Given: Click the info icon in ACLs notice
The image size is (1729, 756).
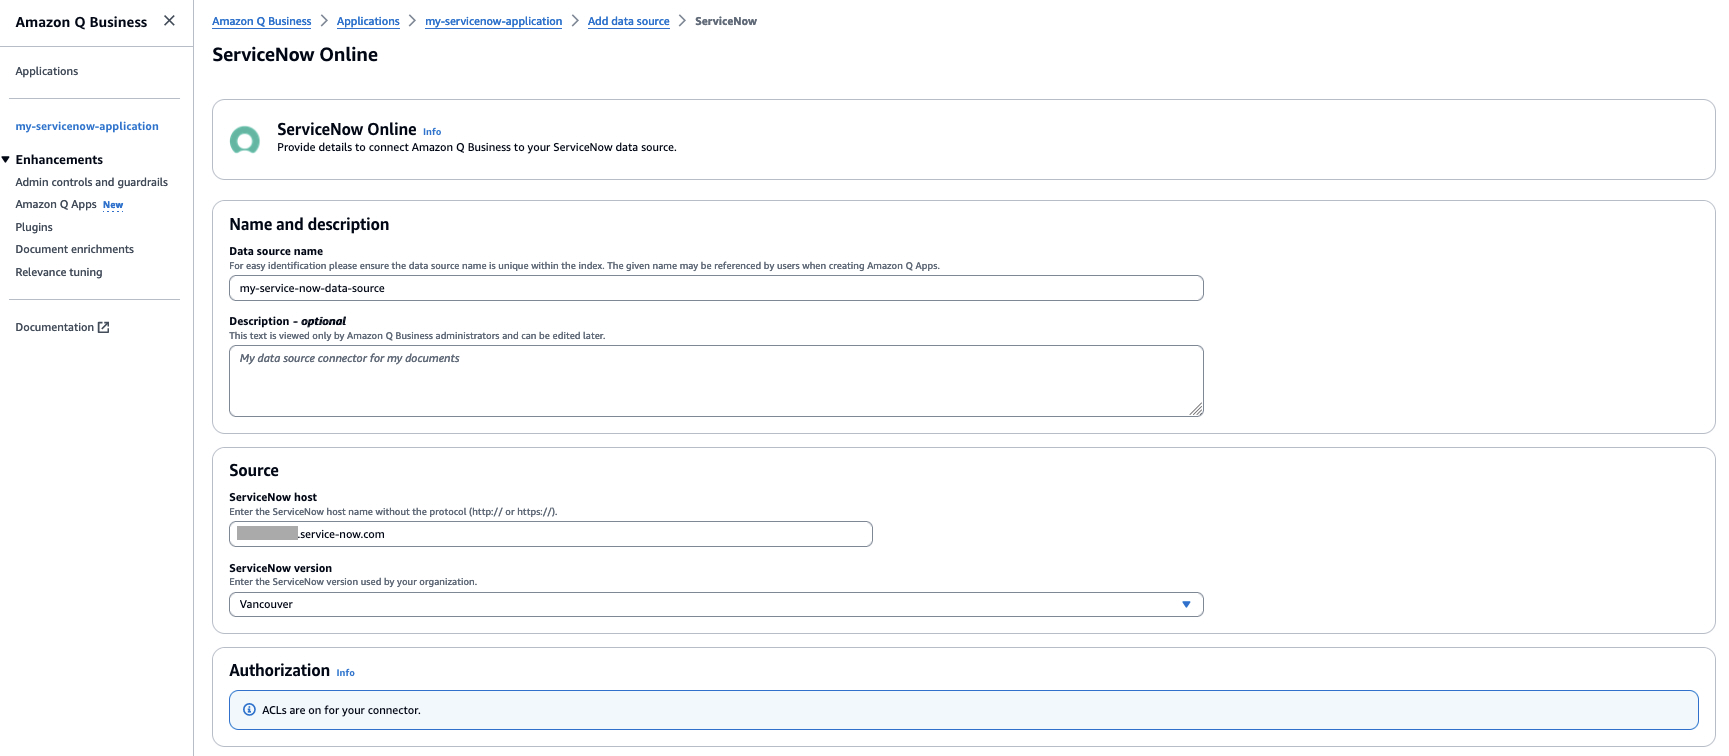Looking at the screenshot, I should (249, 710).
